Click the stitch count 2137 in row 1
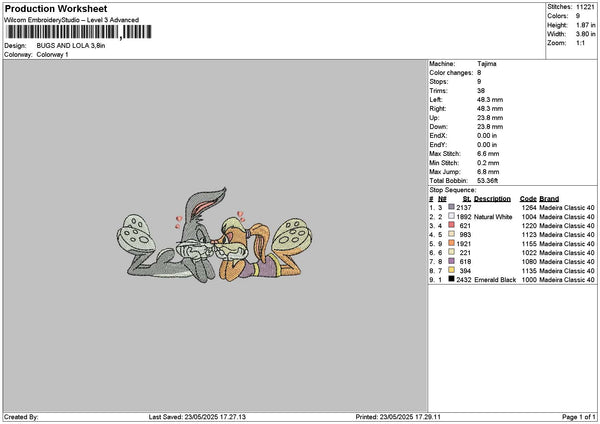The image size is (600, 424). [x=464, y=207]
